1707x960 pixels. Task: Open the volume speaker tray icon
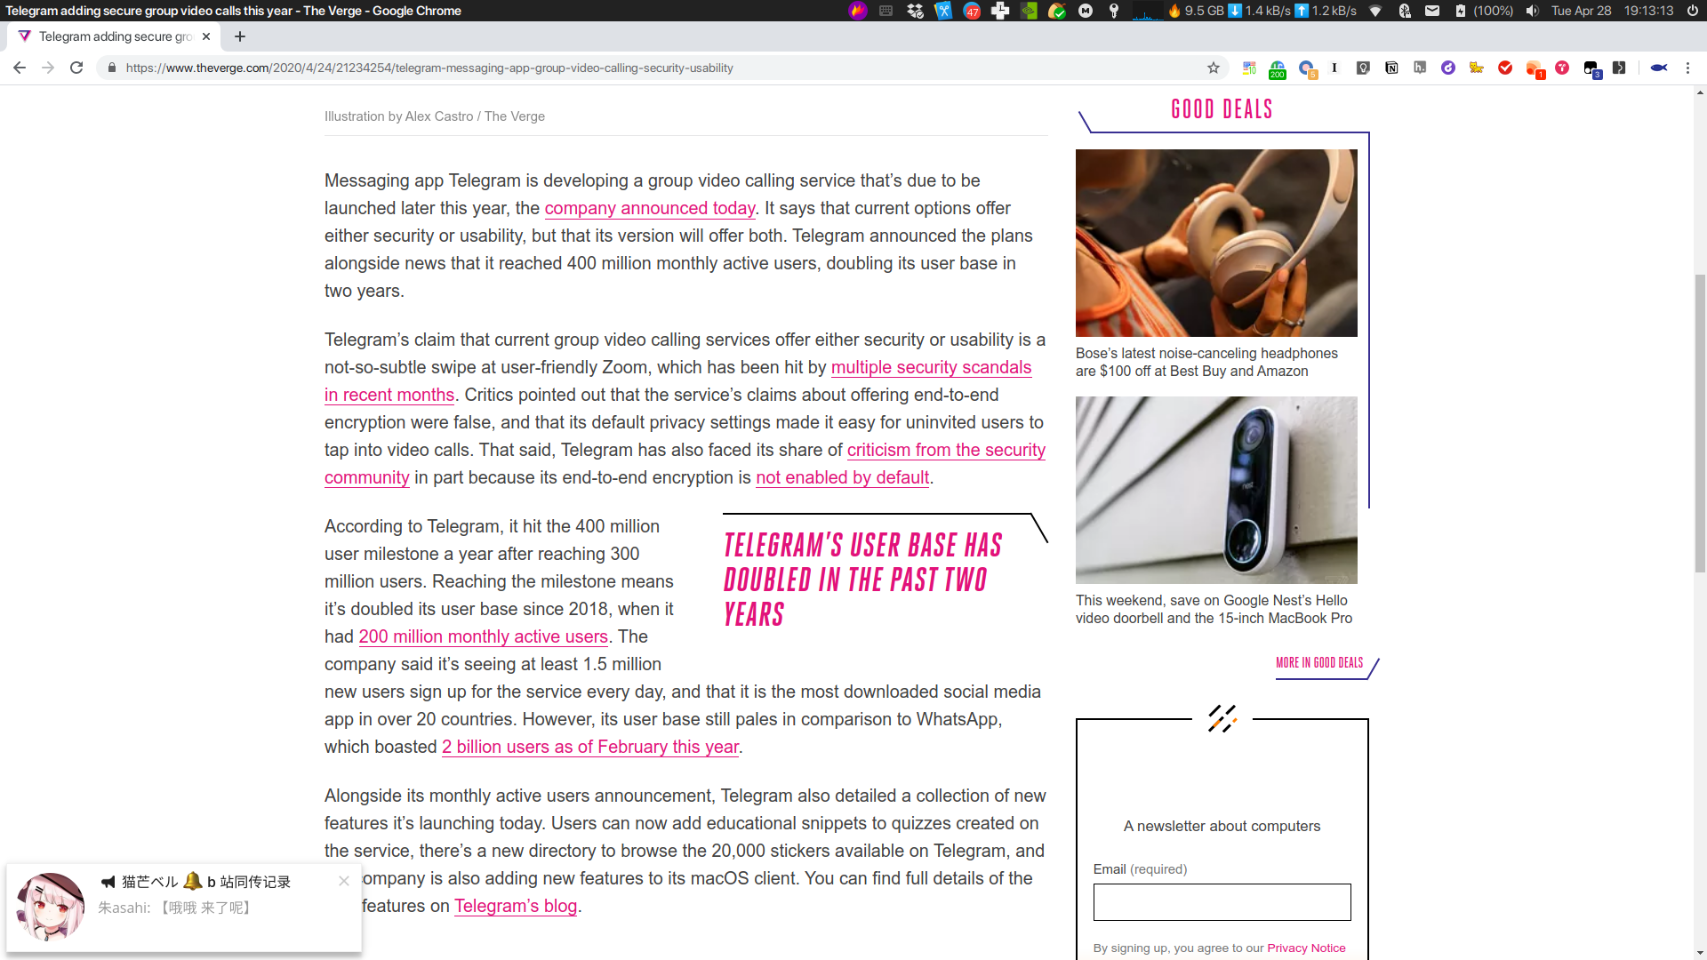[x=1532, y=11]
